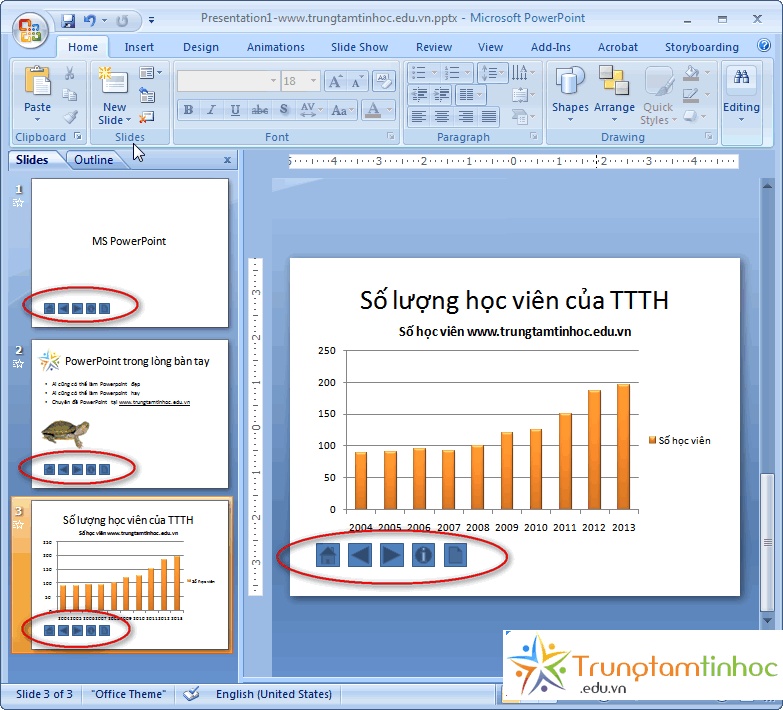The width and height of the screenshot is (783, 710).
Task: Insert a New Slide
Action: tap(114, 95)
